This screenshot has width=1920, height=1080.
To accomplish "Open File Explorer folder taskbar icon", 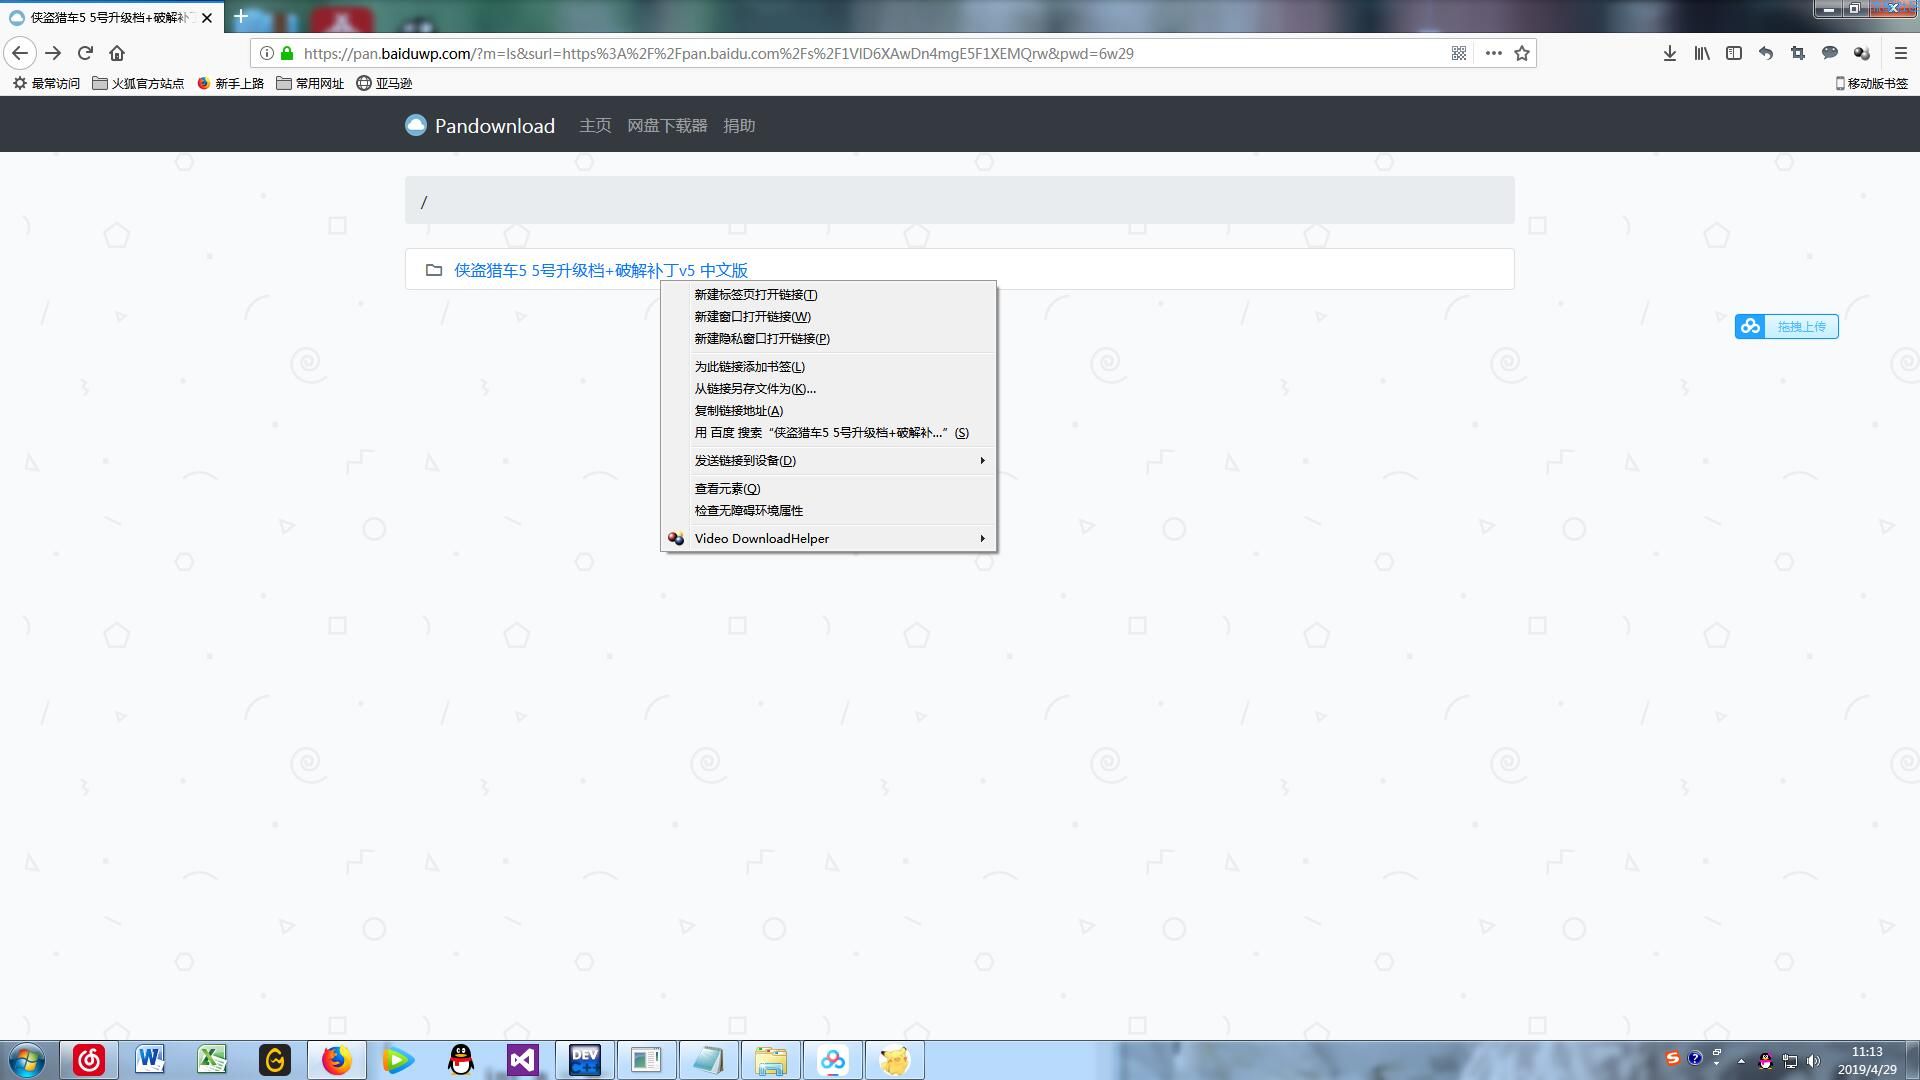I will (770, 1060).
